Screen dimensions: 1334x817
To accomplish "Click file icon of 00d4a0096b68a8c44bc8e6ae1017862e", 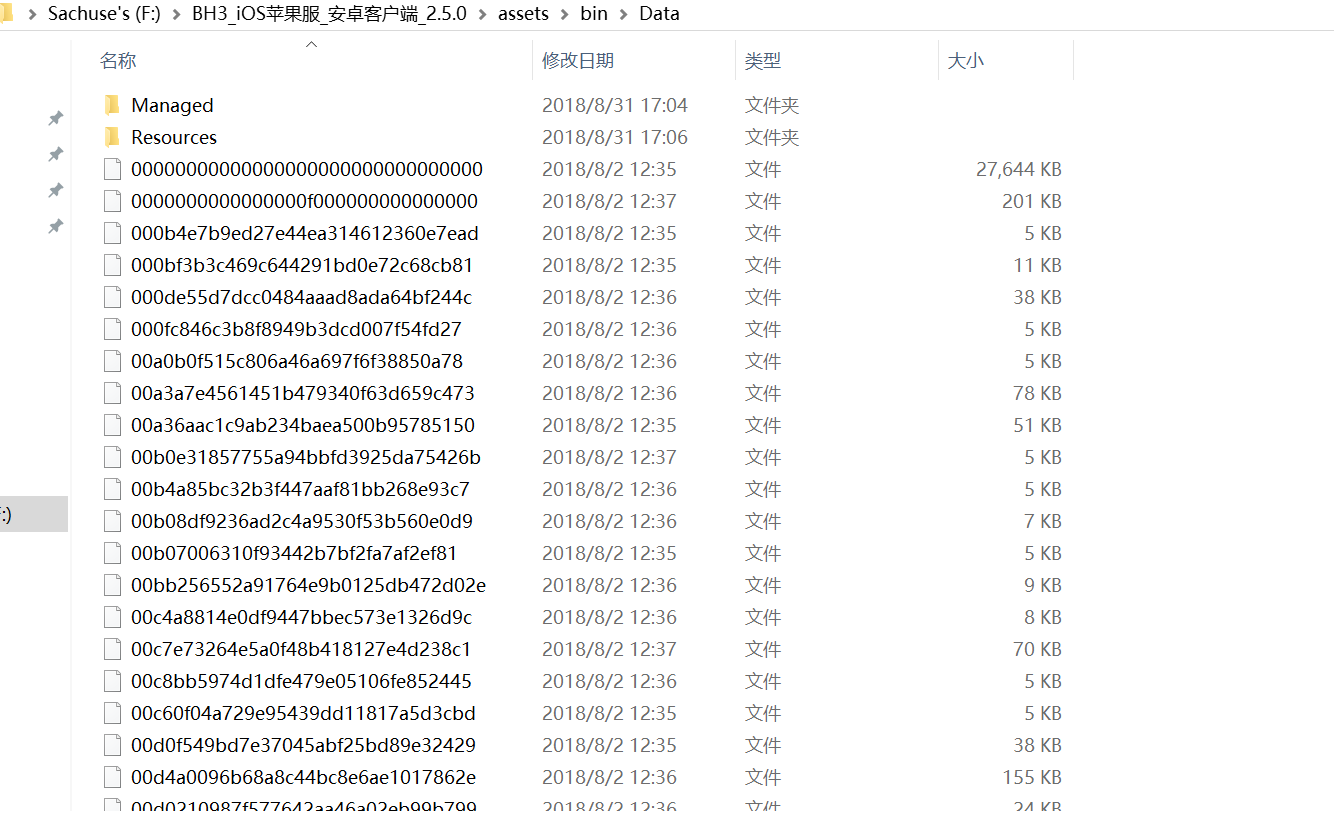I will tap(113, 777).
